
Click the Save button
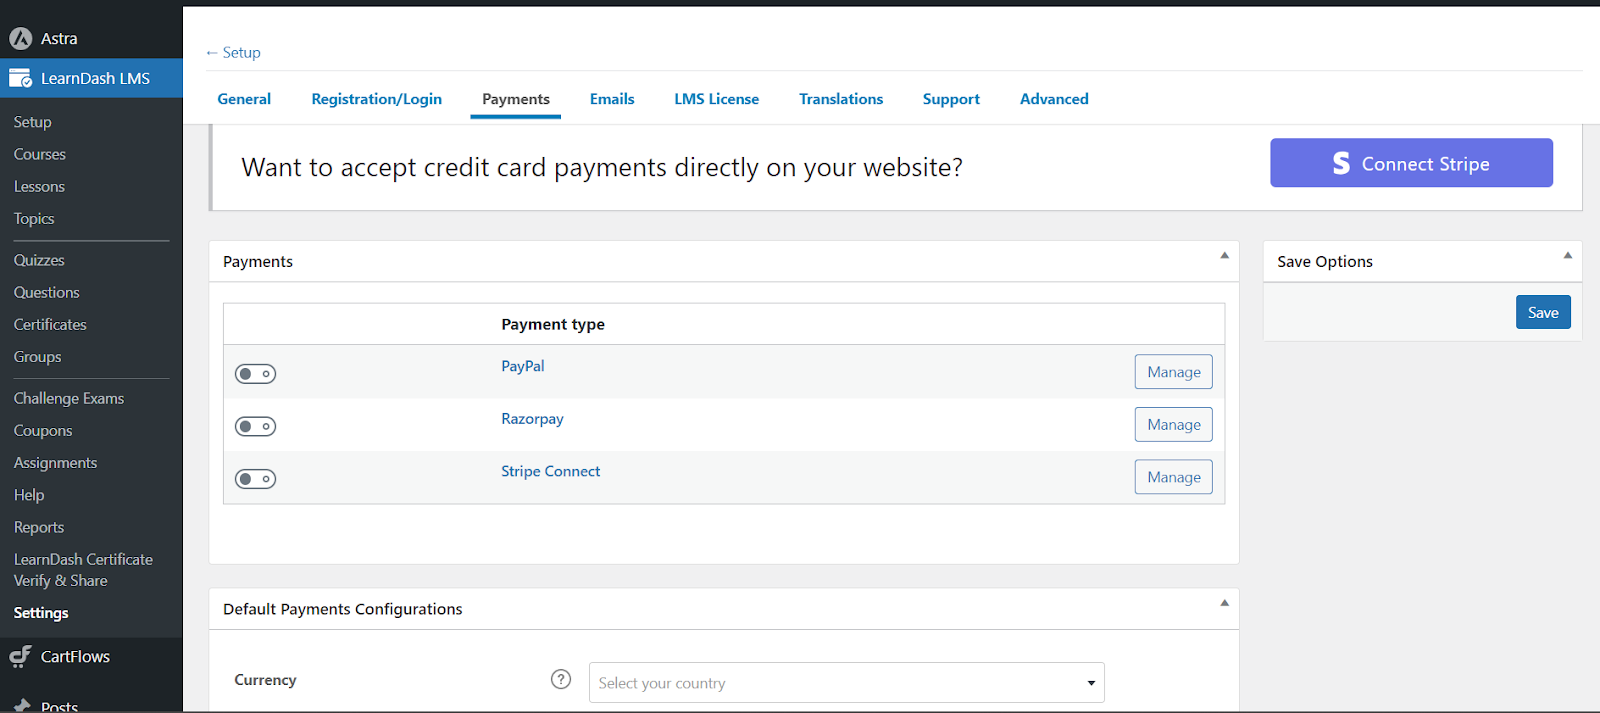point(1543,312)
